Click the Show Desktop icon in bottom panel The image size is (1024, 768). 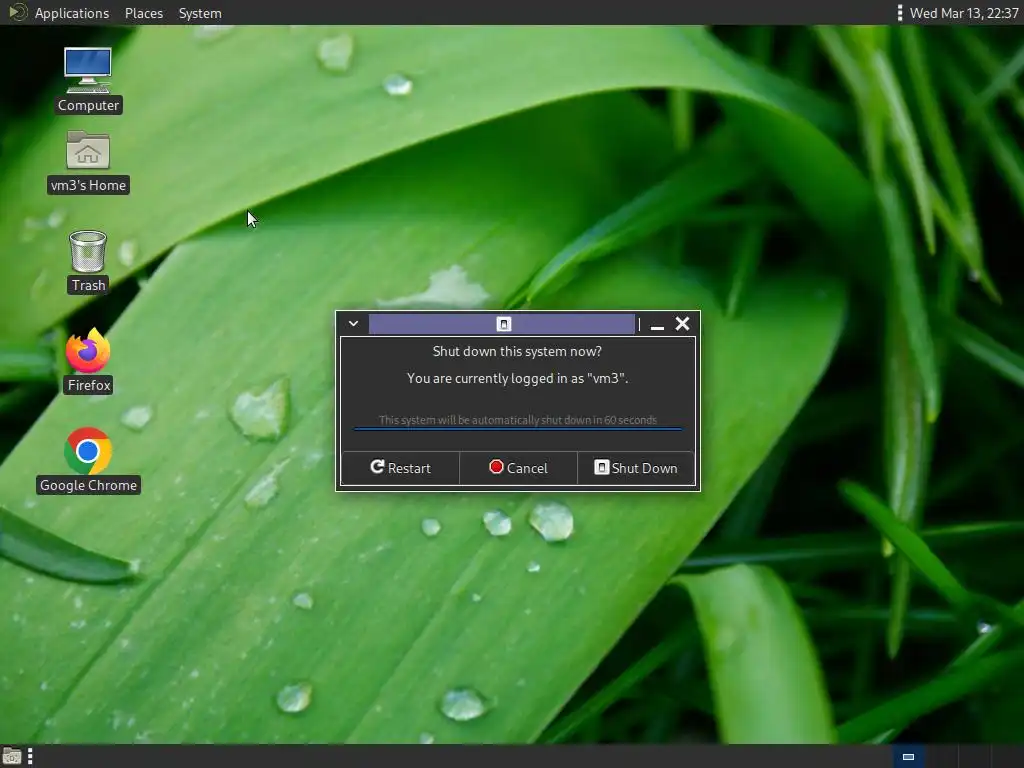tap(12, 757)
